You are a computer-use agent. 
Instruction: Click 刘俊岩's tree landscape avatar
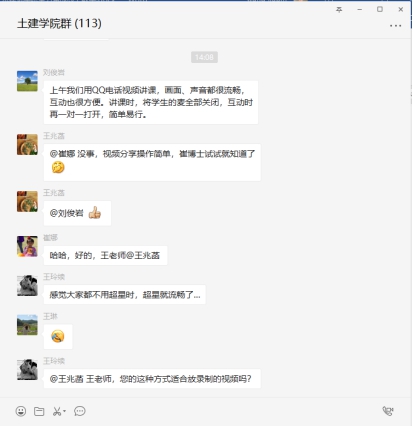click(27, 81)
